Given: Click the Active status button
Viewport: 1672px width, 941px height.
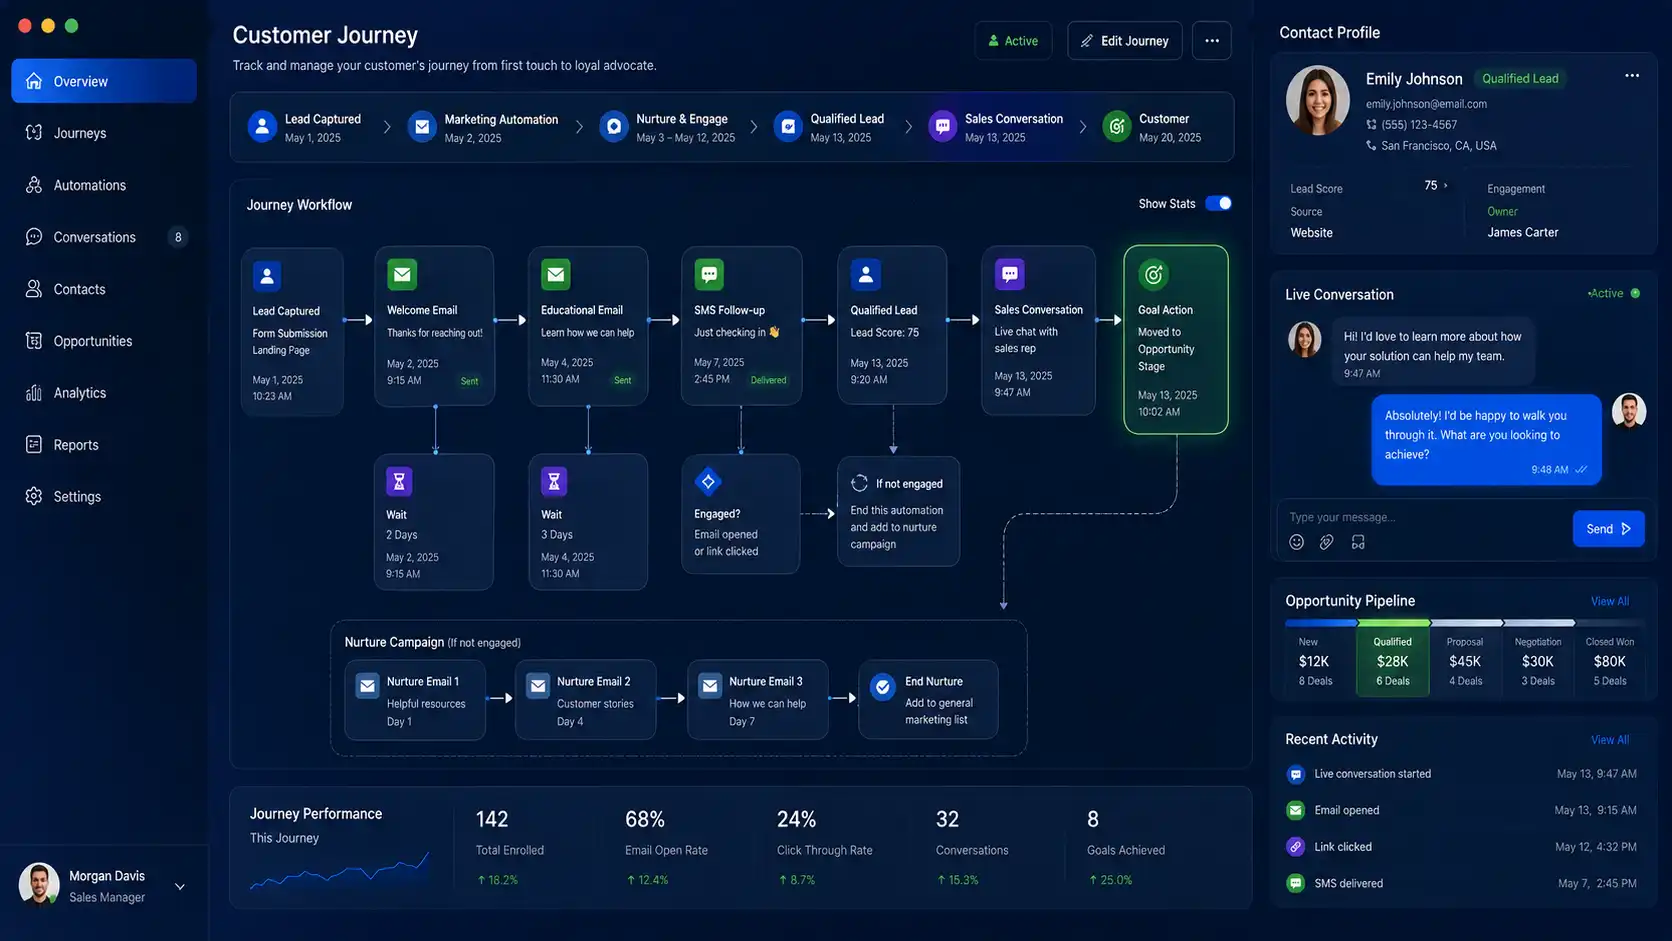Looking at the screenshot, I should tap(1013, 41).
